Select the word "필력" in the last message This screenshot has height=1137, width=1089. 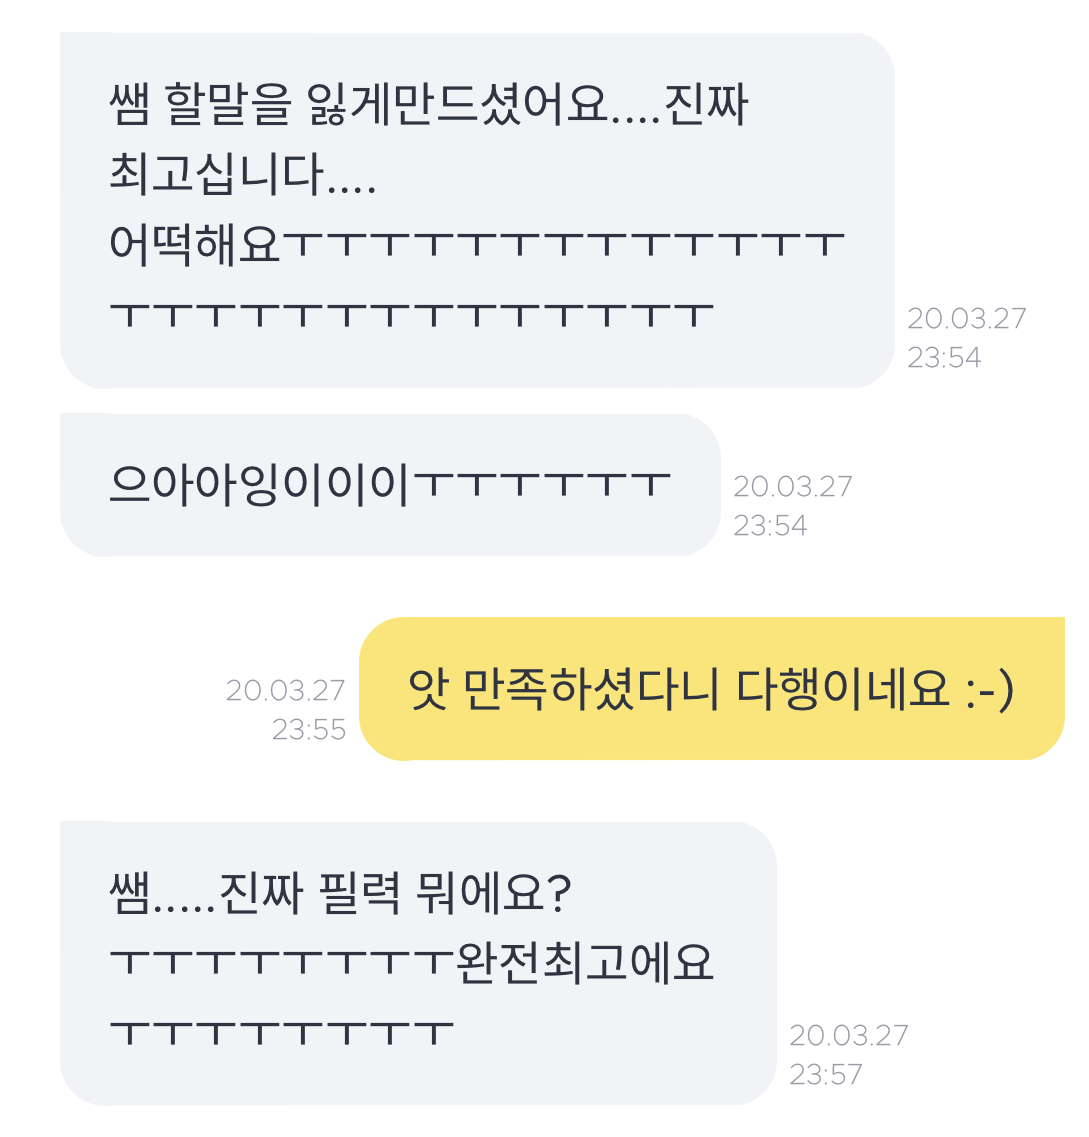click(357, 893)
